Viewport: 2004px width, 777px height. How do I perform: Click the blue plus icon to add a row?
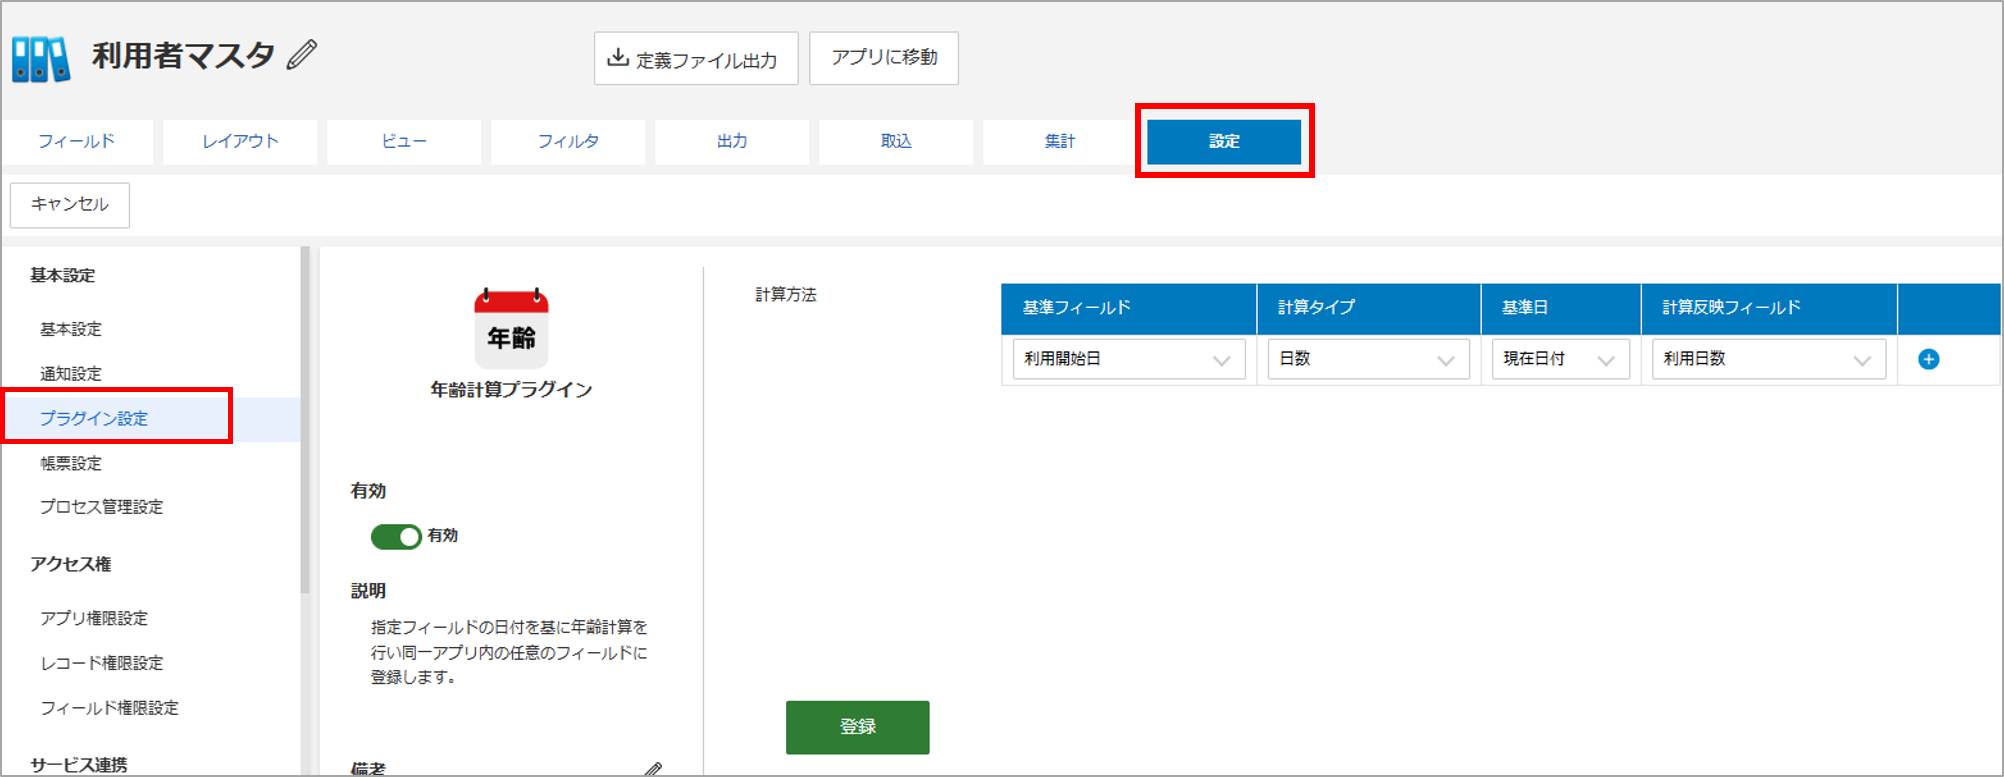coord(1929,359)
